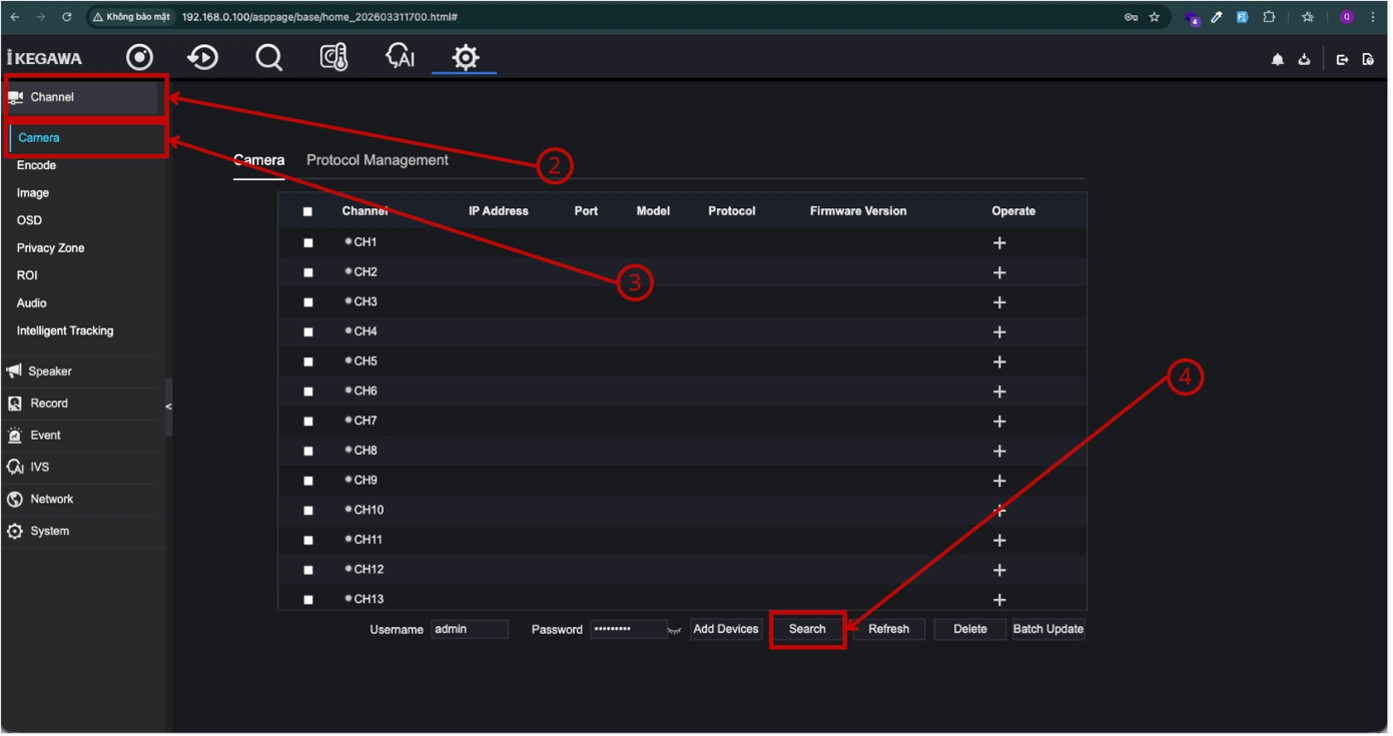Click the logout icon at top right
Image resolution: width=1393 pixels, height=736 pixels.
[x=1342, y=60]
